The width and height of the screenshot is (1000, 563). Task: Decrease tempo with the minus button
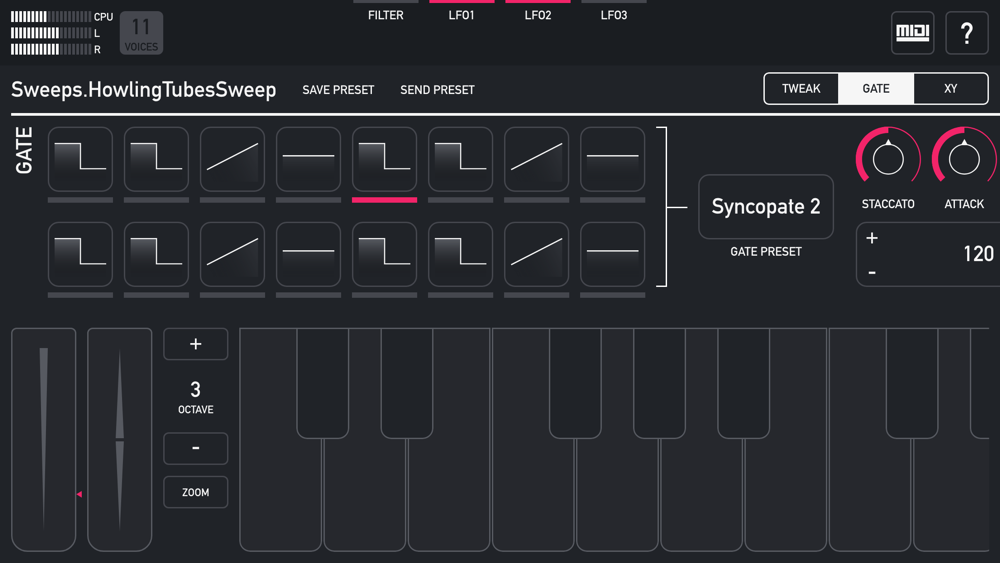point(872,273)
